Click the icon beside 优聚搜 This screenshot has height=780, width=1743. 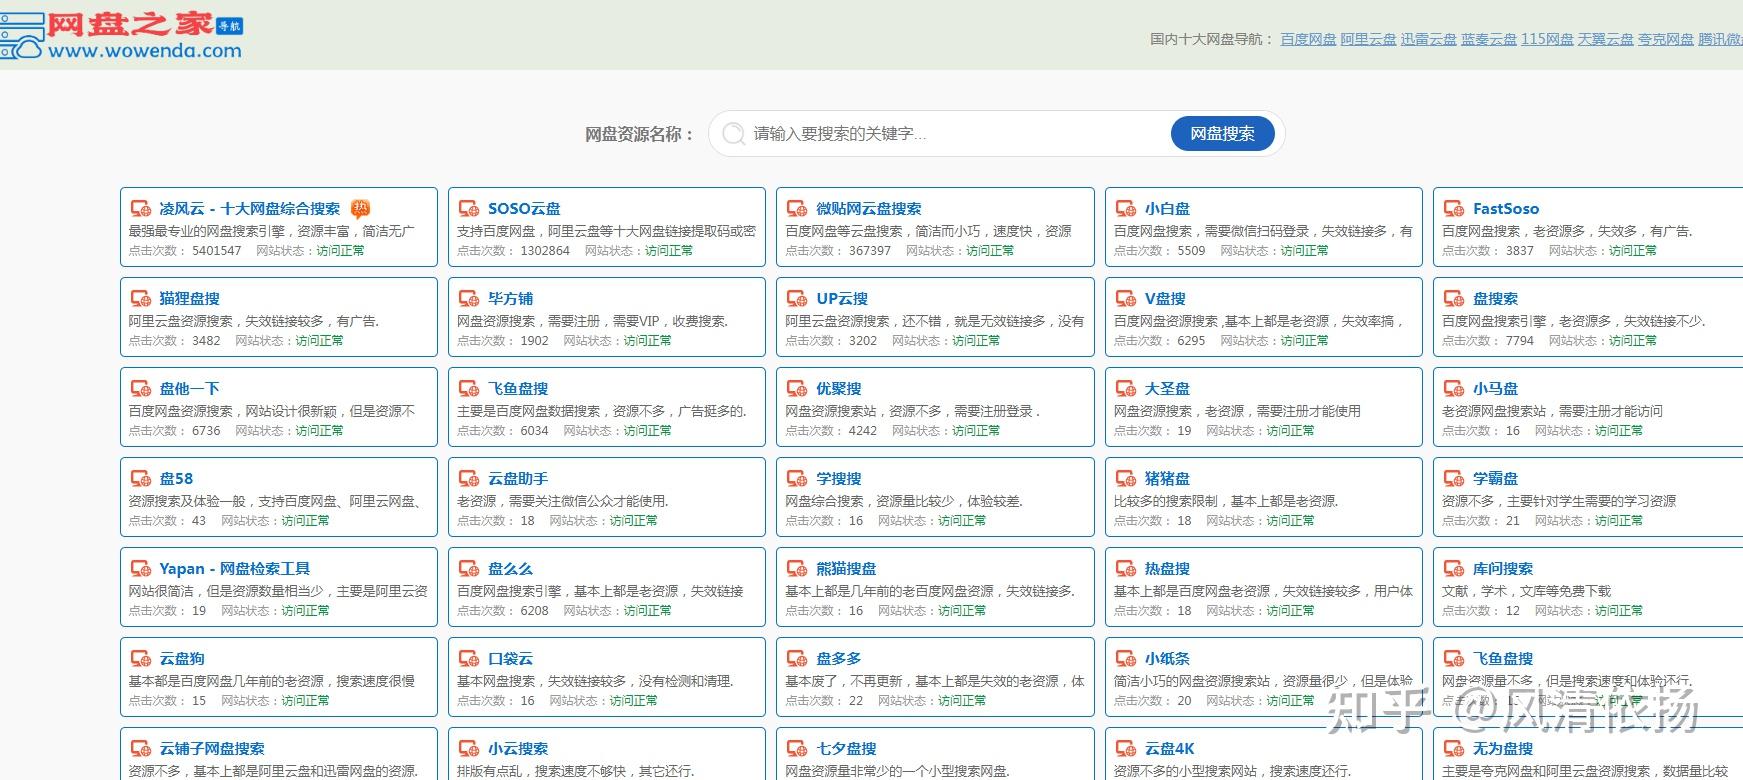[x=797, y=389]
